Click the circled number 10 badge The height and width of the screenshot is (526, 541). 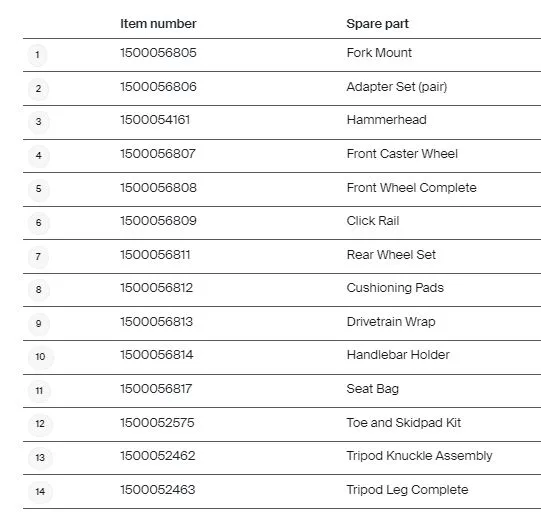coord(40,357)
